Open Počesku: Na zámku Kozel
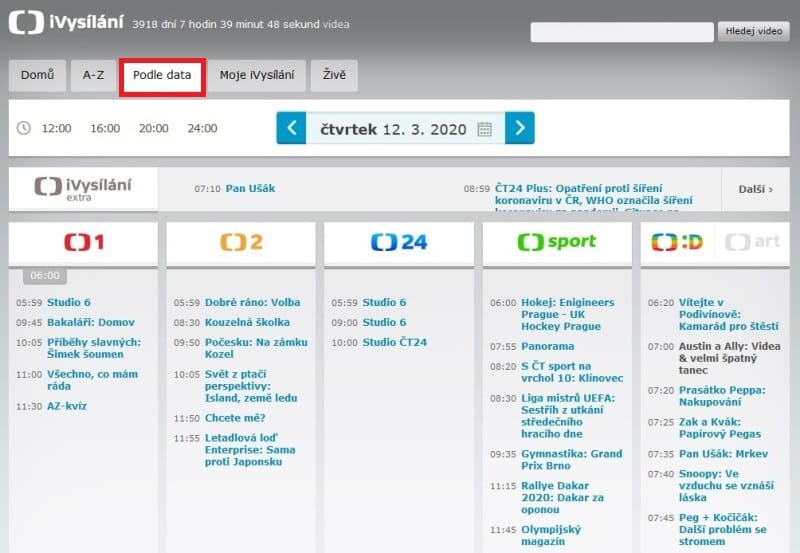 [256, 348]
